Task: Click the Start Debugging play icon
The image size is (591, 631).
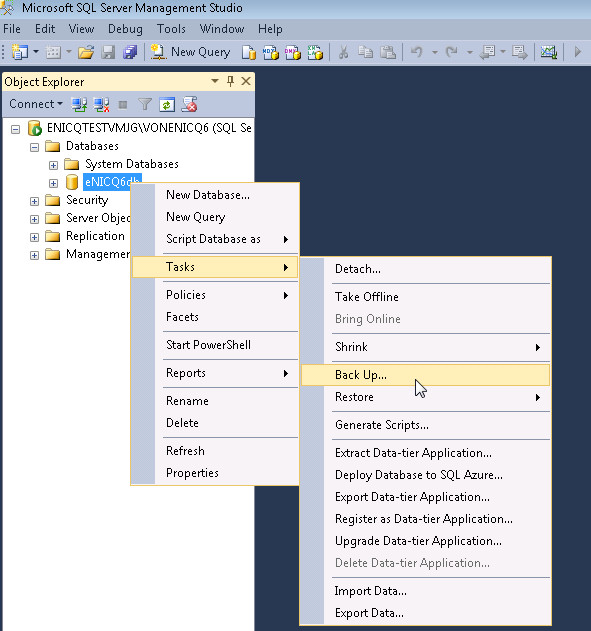Action: [578, 52]
